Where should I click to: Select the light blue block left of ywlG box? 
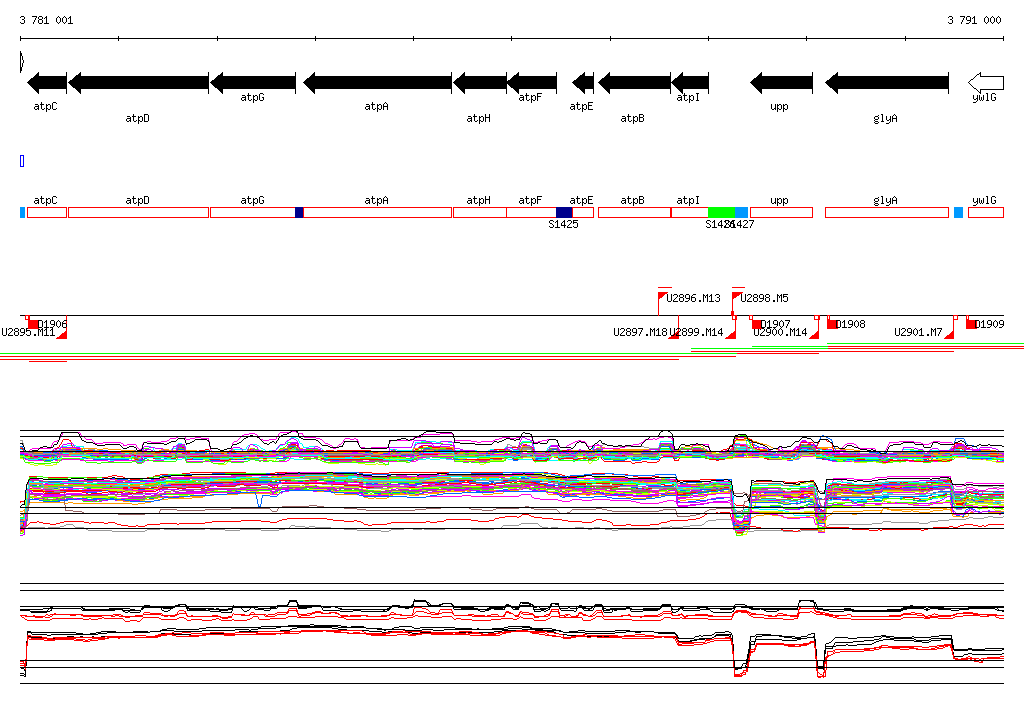(x=958, y=212)
